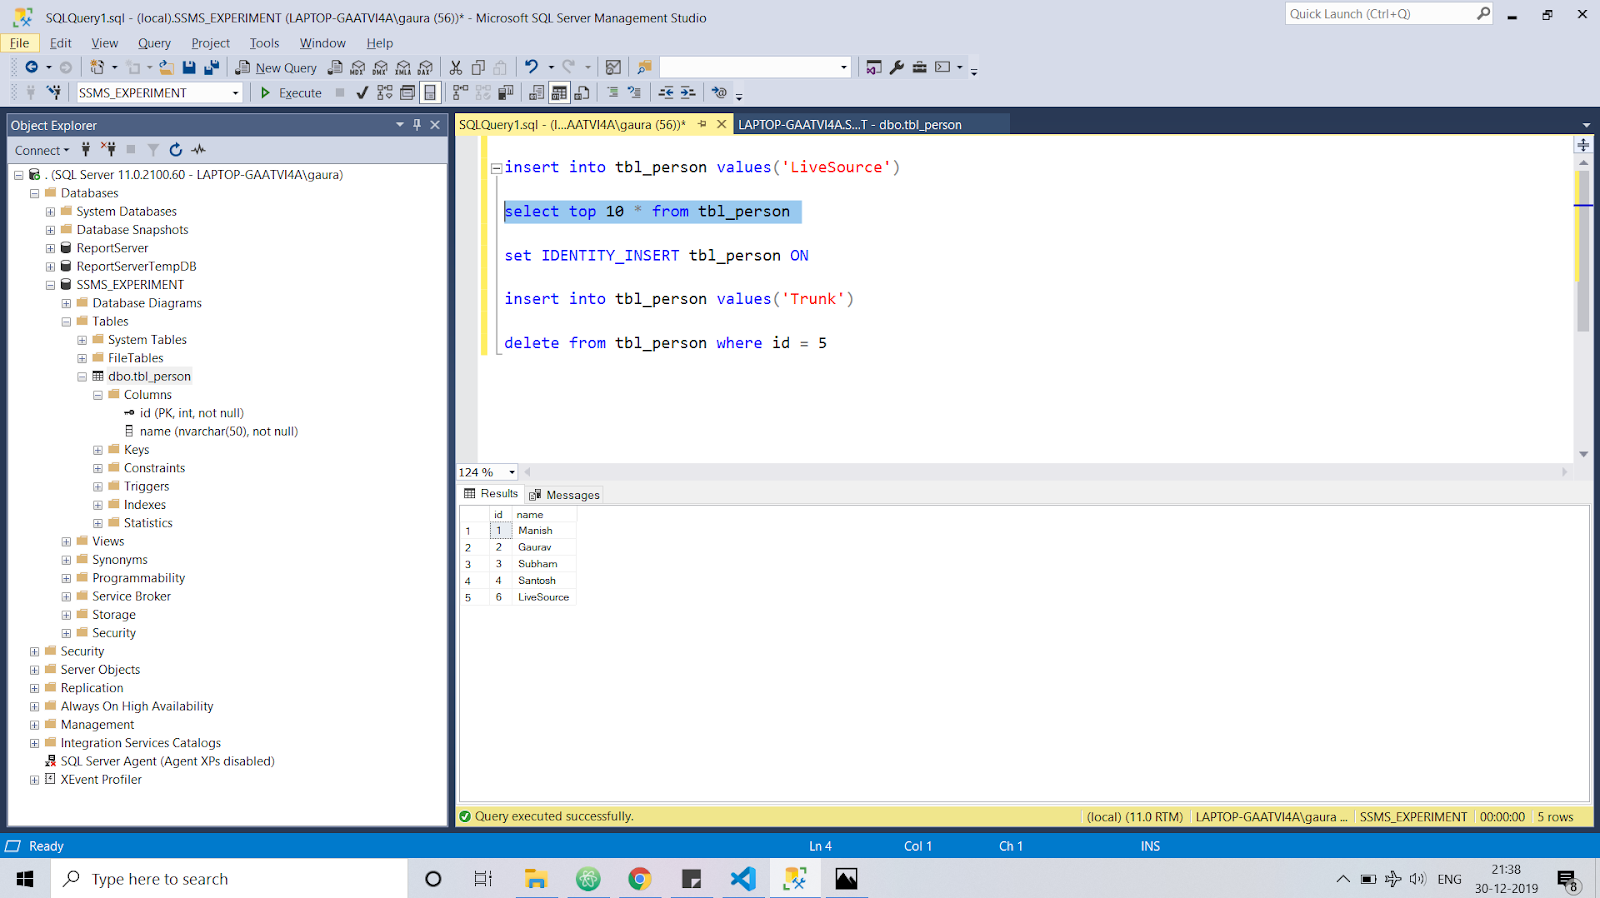Image resolution: width=1600 pixels, height=898 pixels.
Task: Click the Open File folder icon
Action: [x=166, y=68]
